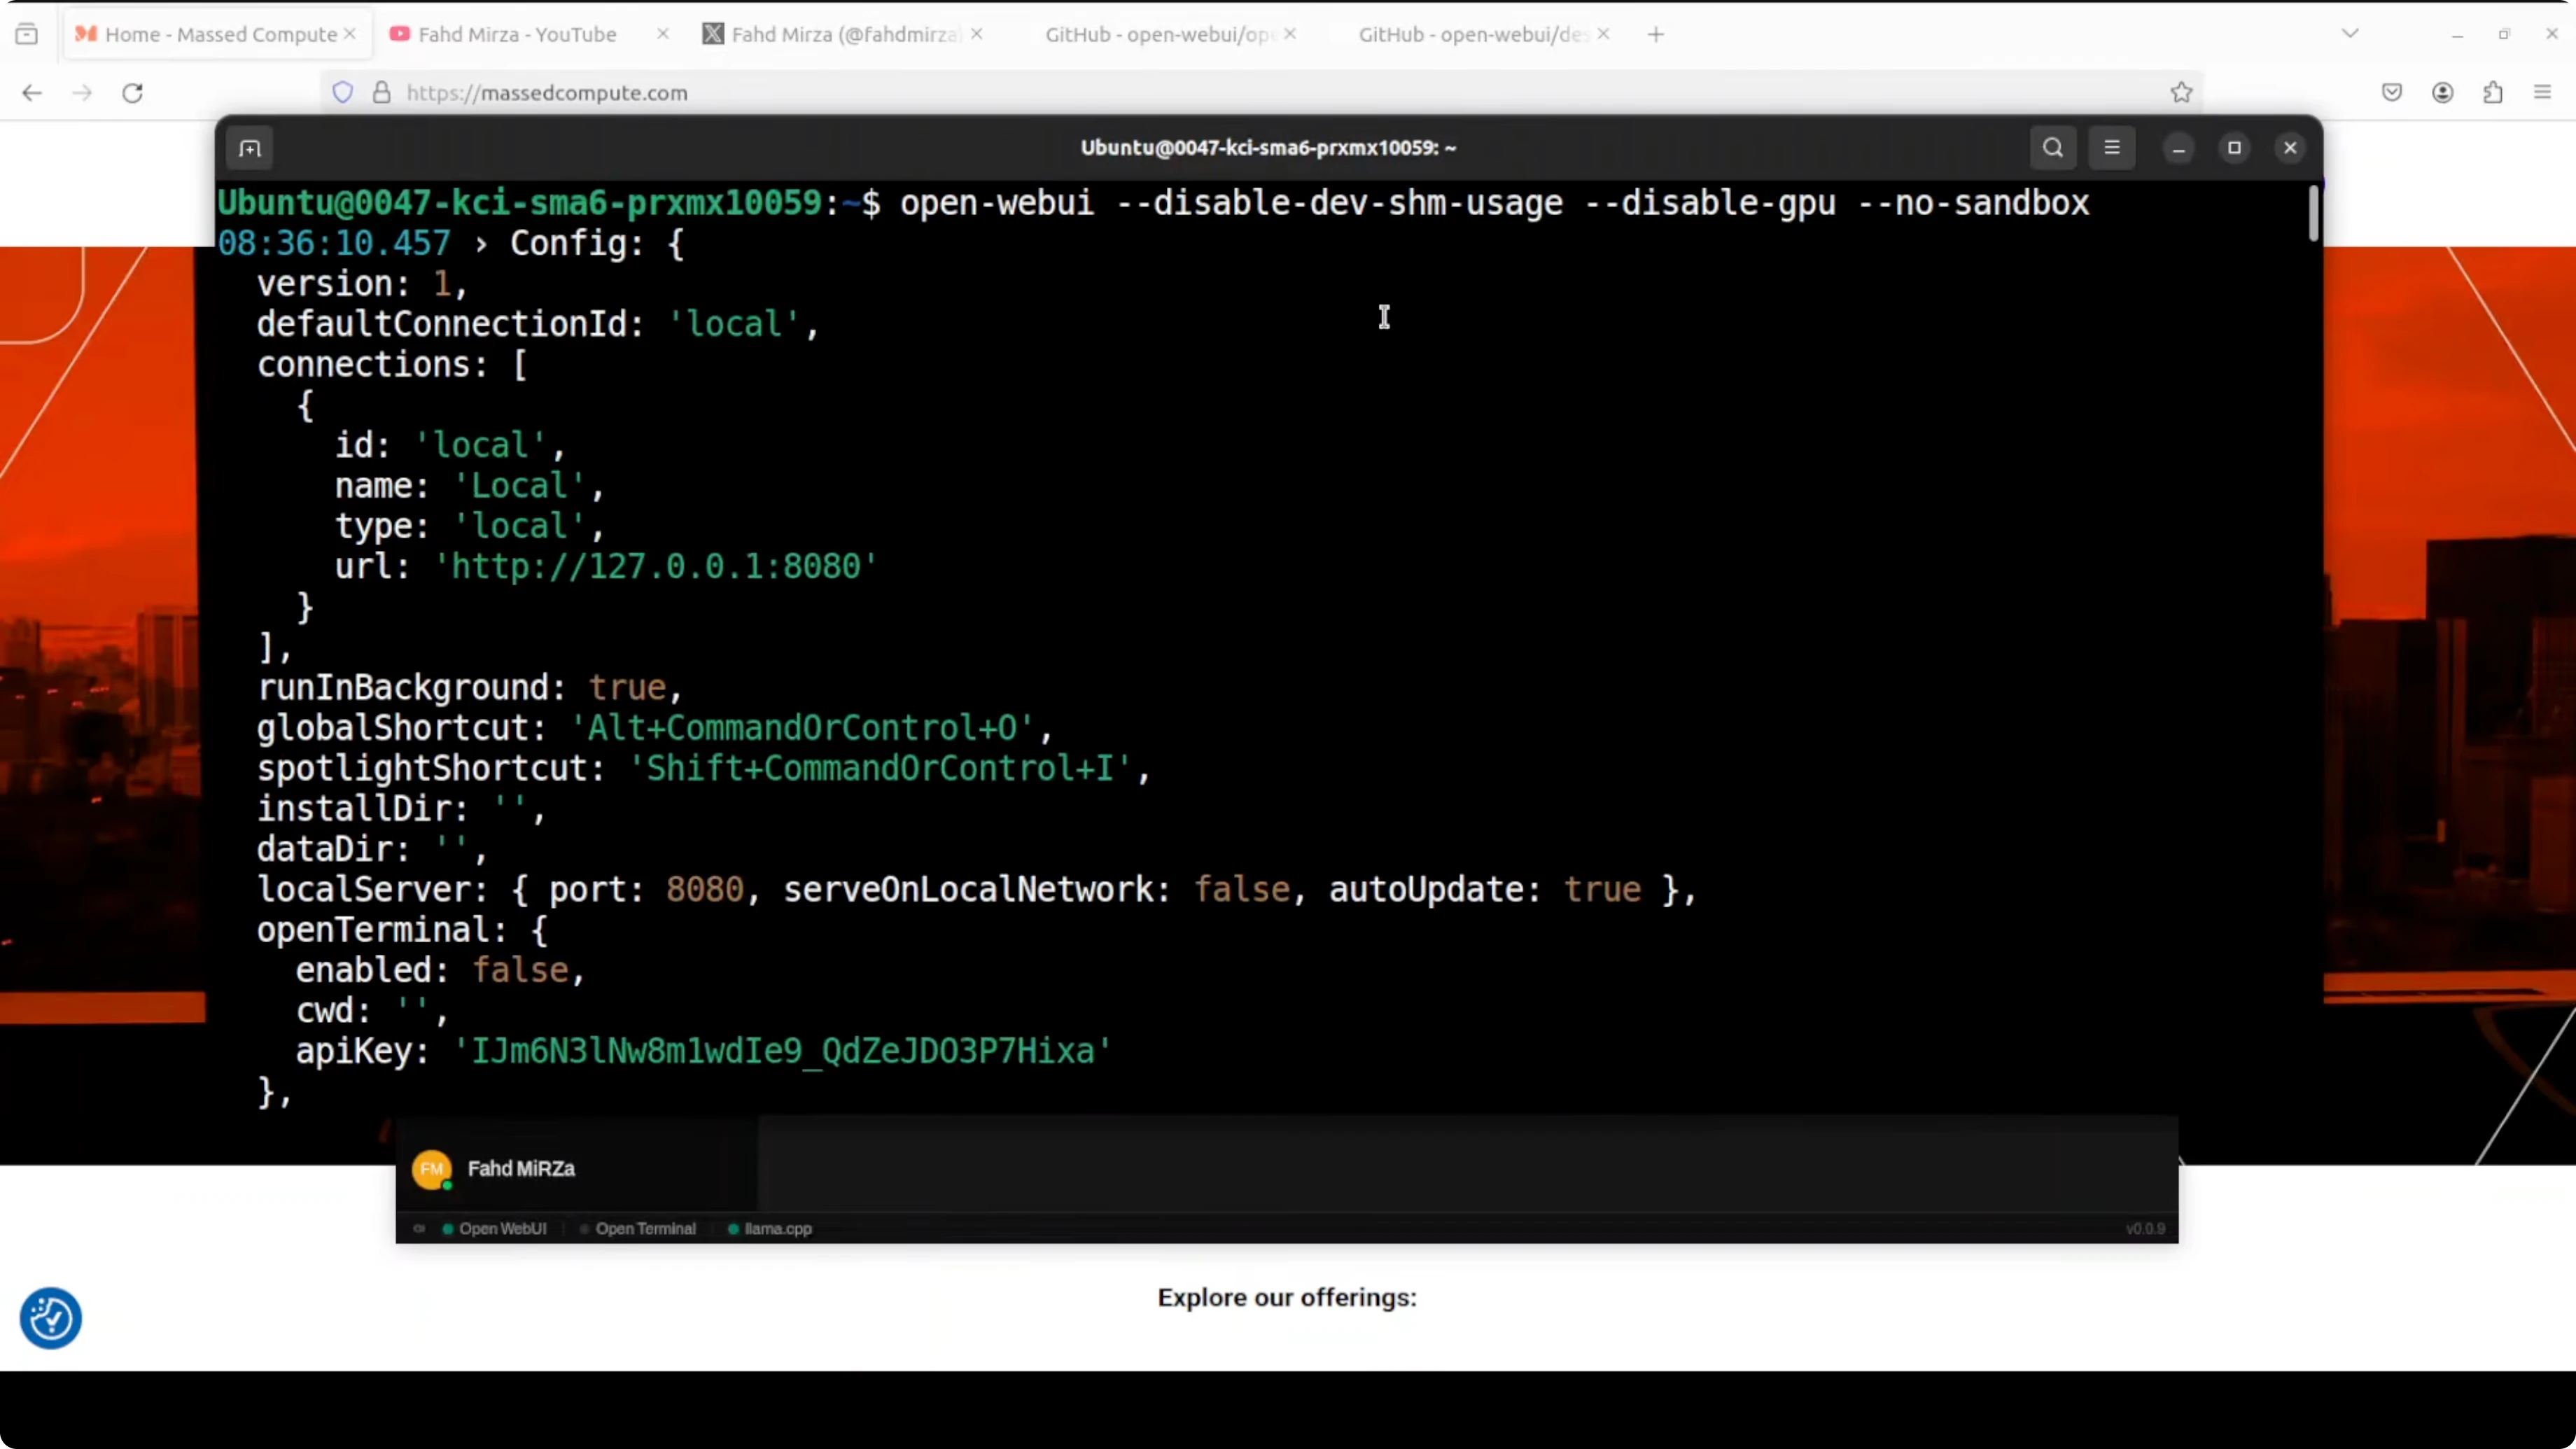Click the Firefox reload button
This screenshot has height=1449, width=2576.
pyautogui.click(x=133, y=93)
